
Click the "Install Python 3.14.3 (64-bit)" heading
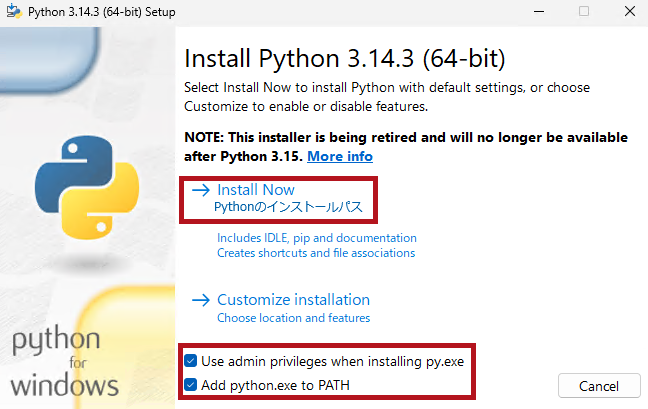point(345,57)
